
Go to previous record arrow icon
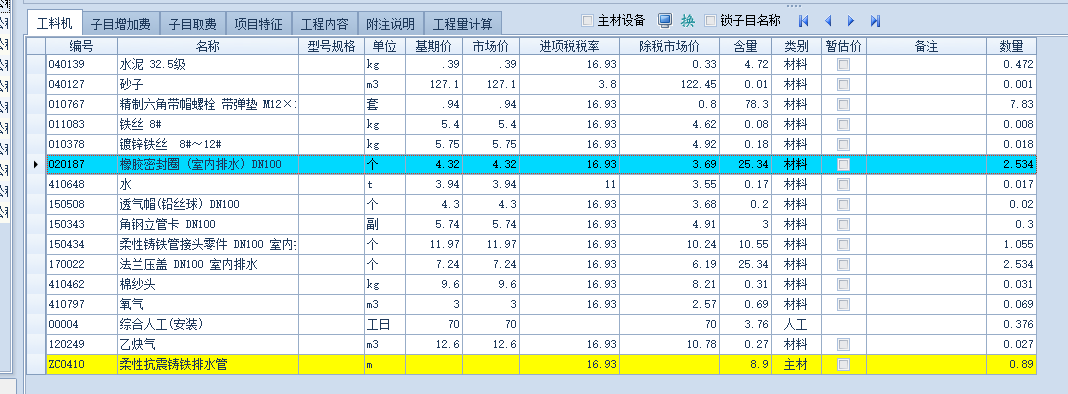(x=828, y=21)
